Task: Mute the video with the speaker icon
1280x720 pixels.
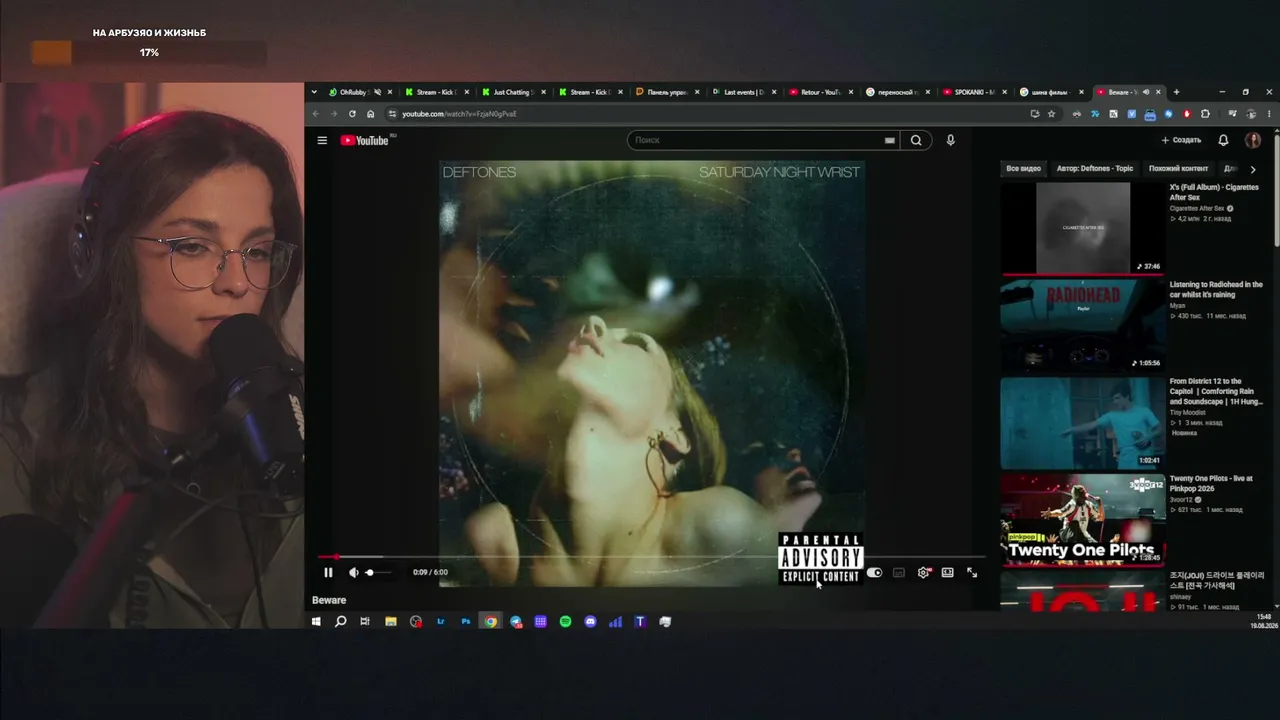Action: point(353,573)
